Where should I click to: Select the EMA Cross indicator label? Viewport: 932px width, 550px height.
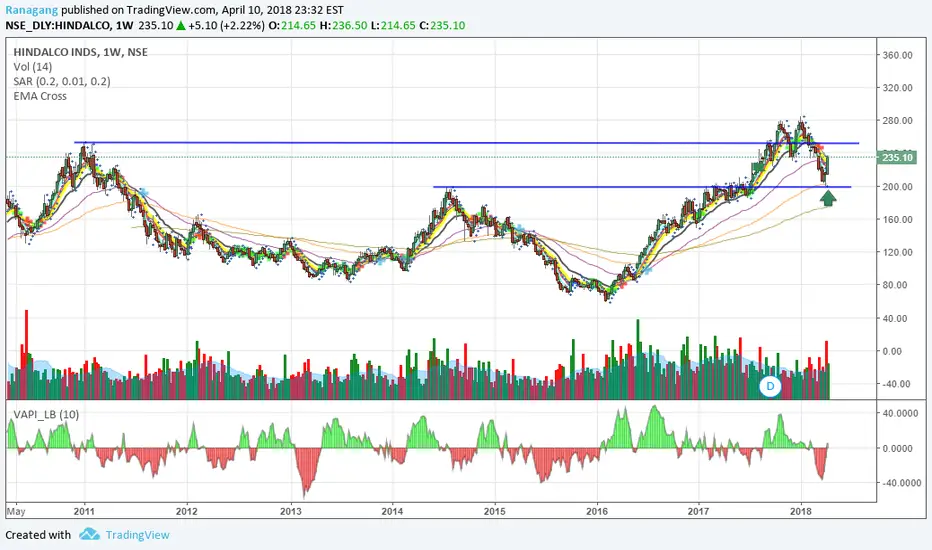tap(40, 96)
